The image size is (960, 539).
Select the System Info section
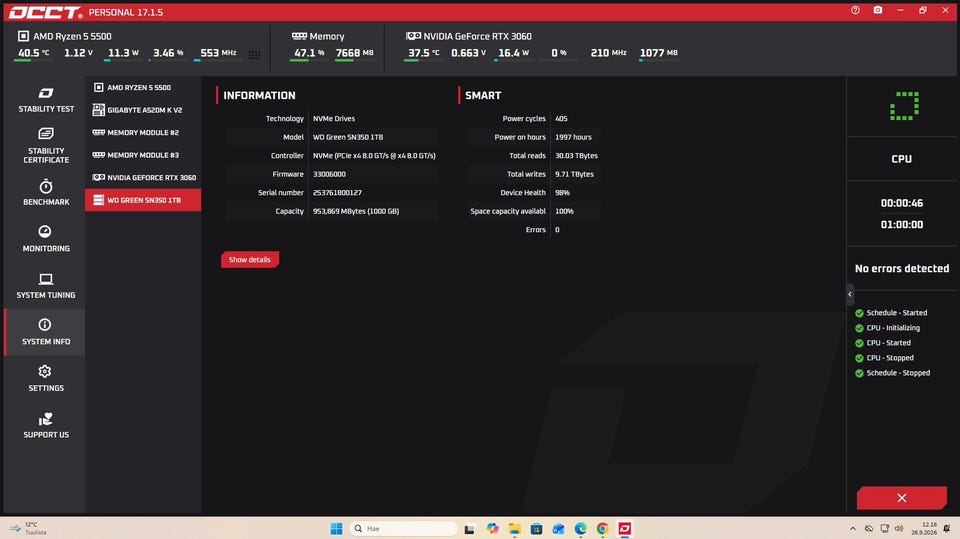(x=45, y=332)
